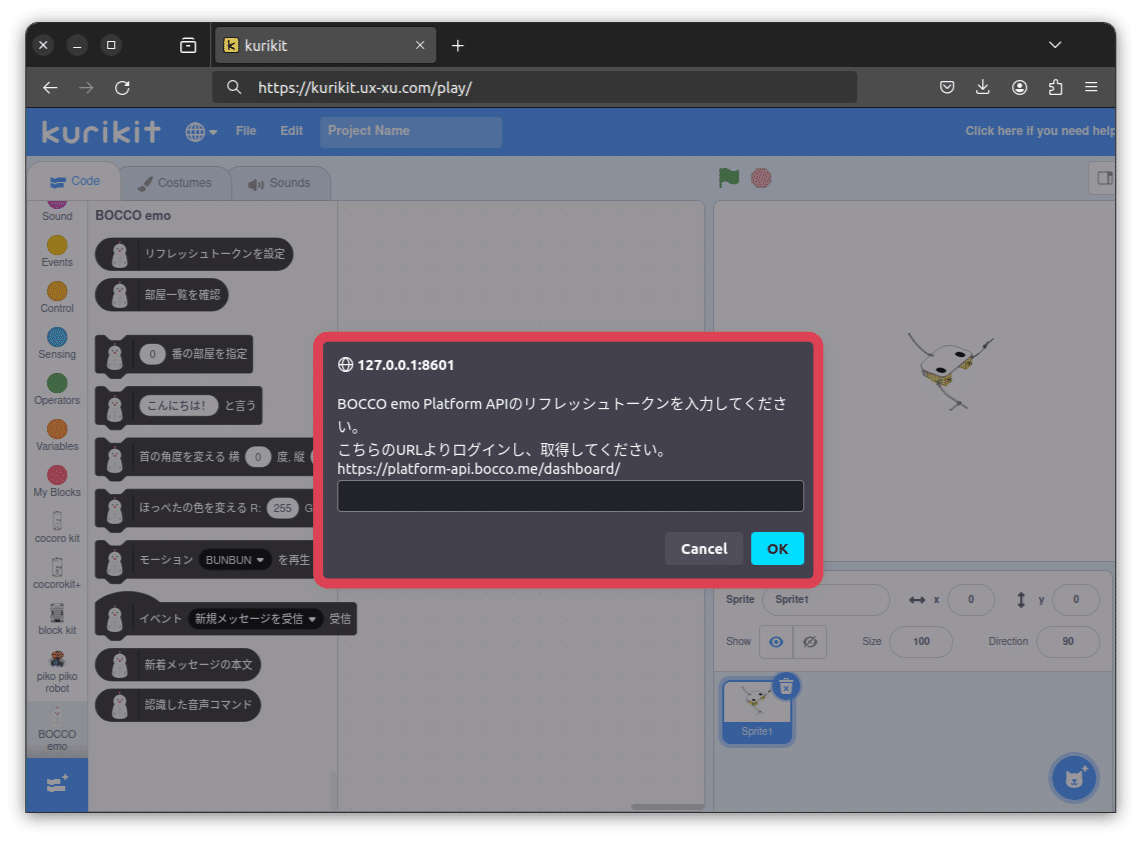Delete Sprite1 using the trash icon
Viewport: 1142px width, 842px height.
[786, 687]
